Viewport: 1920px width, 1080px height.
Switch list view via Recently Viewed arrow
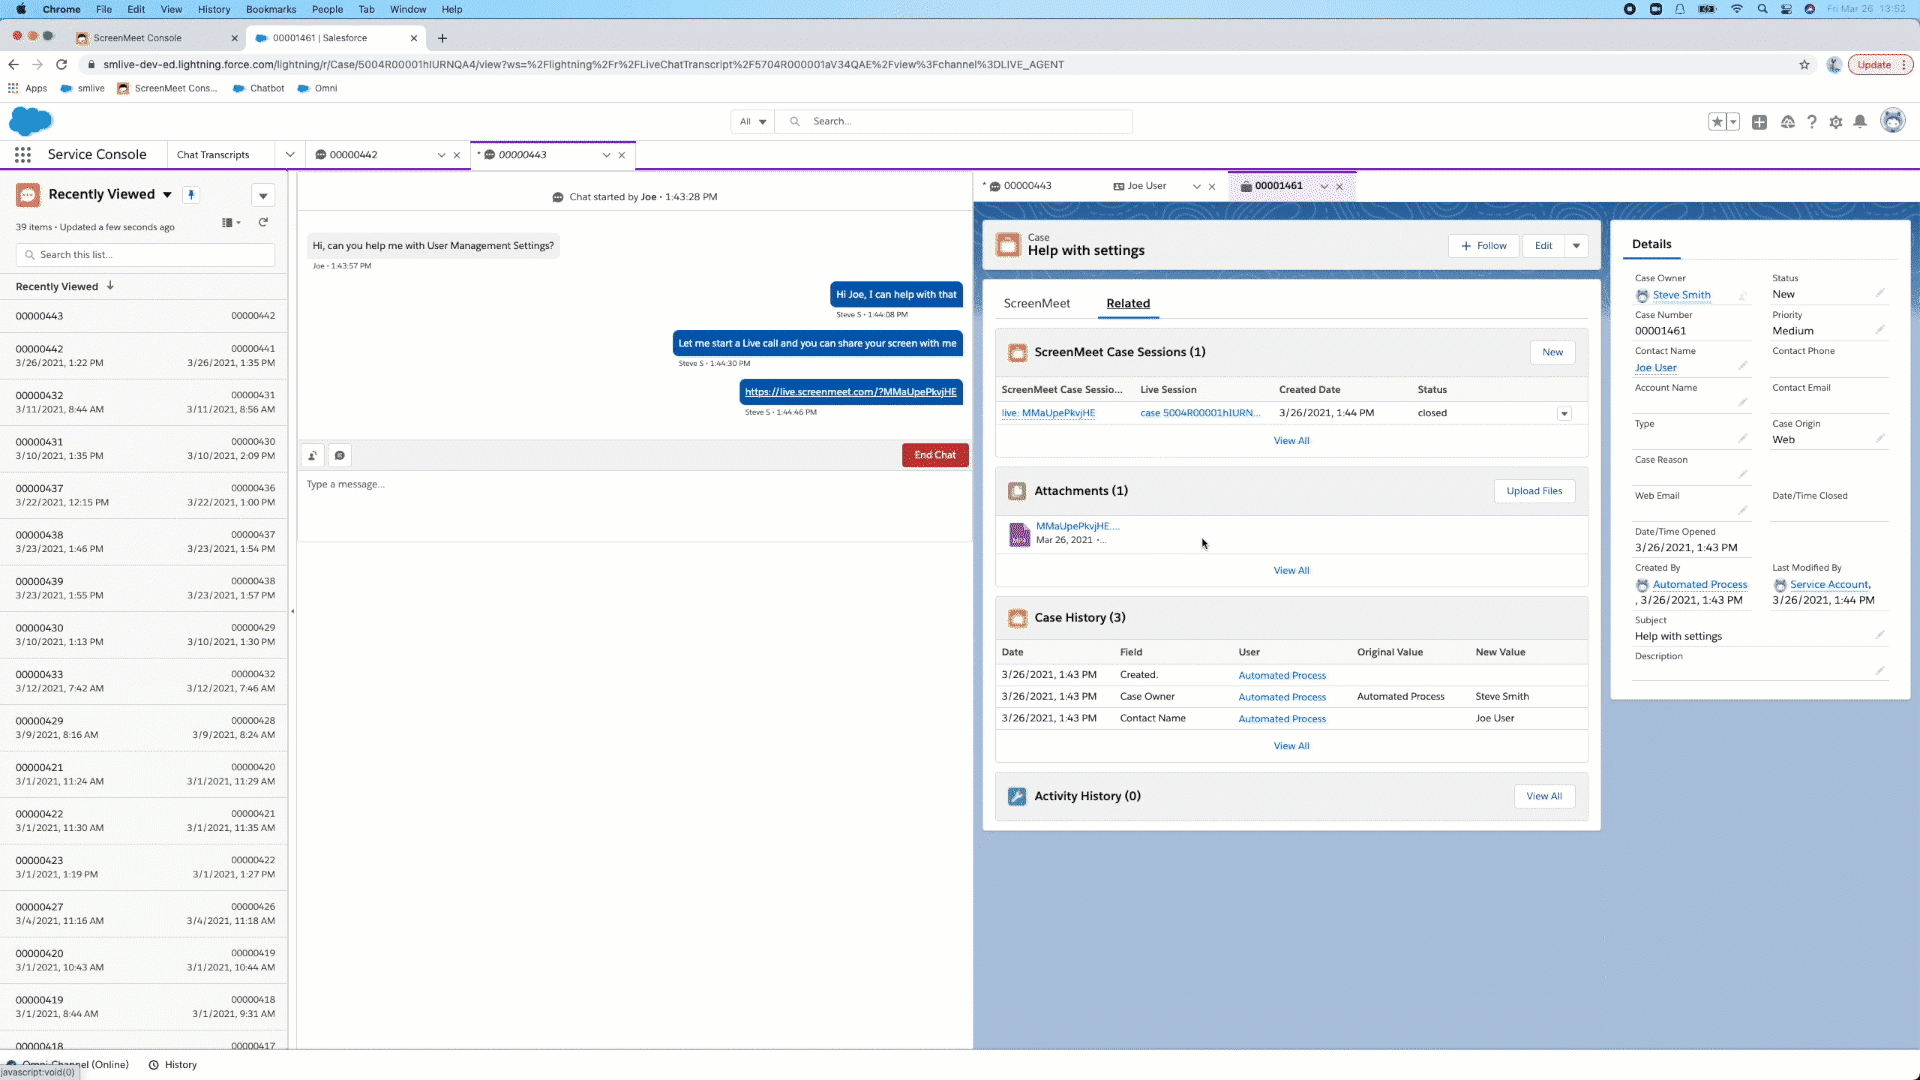pyautogui.click(x=167, y=195)
